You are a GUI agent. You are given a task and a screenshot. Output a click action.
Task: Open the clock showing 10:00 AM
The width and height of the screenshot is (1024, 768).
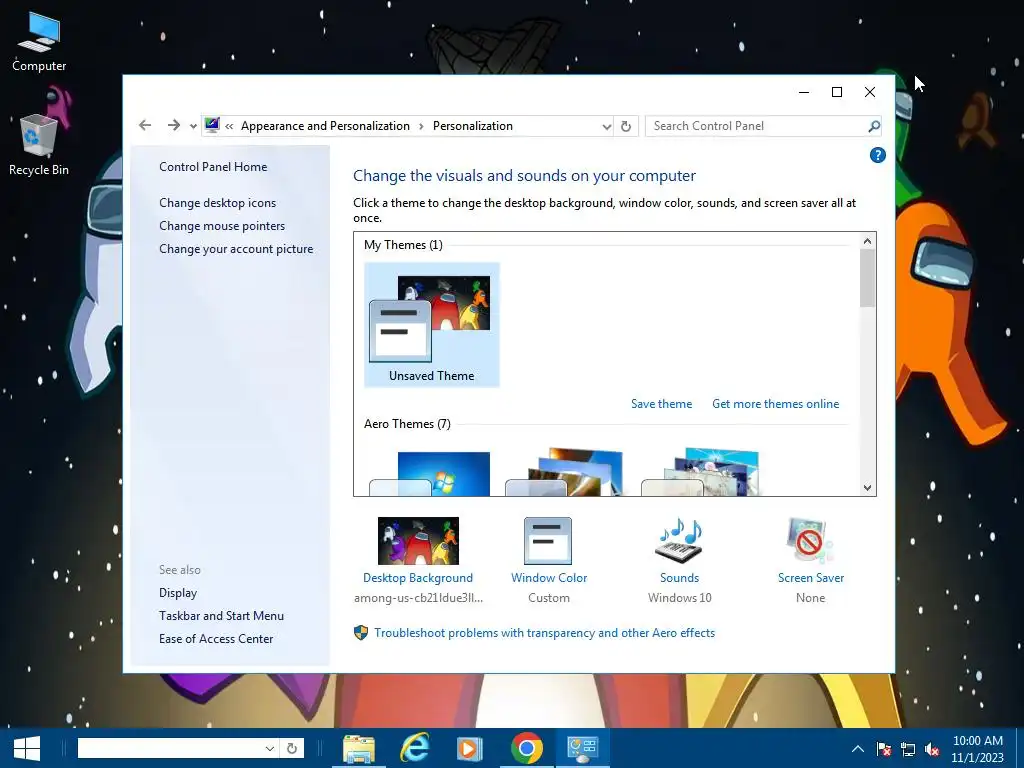point(977,749)
